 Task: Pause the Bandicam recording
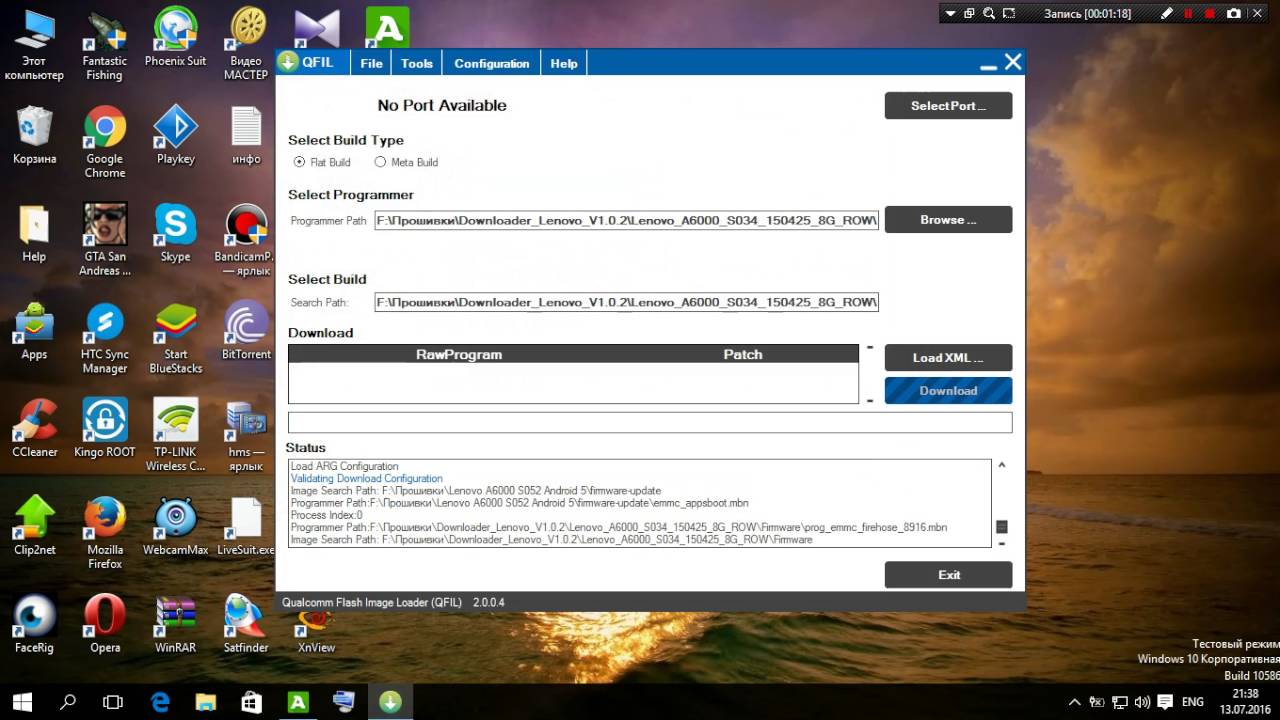(x=1189, y=14)
